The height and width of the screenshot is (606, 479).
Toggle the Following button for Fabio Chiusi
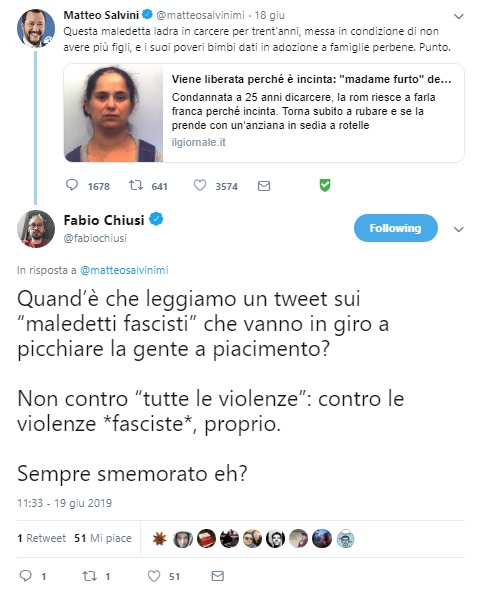click(x=395, y=228)
